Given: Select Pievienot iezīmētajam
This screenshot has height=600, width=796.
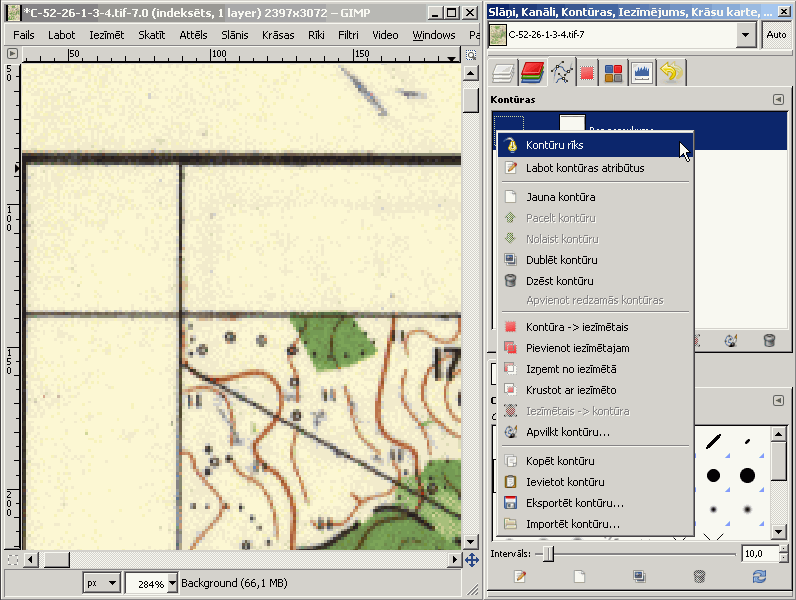Looking at the screenshot, I should pyautogui.click(x=595, y=348).
